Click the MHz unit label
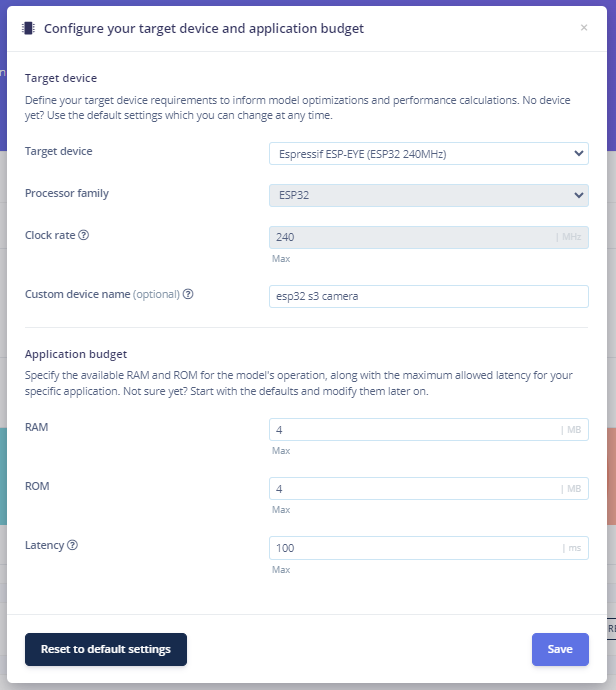Image resolution: width=616 pixels, height=690 pixels. point(571,237)
